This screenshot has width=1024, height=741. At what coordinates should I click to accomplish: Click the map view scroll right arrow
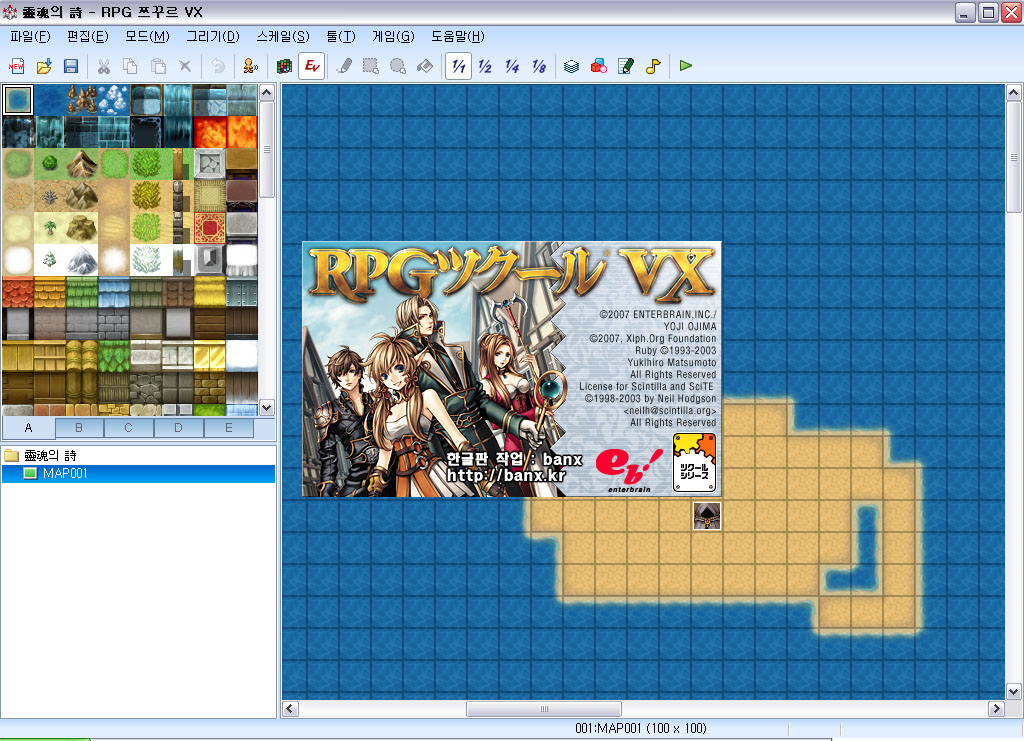(x=997, y=708)
